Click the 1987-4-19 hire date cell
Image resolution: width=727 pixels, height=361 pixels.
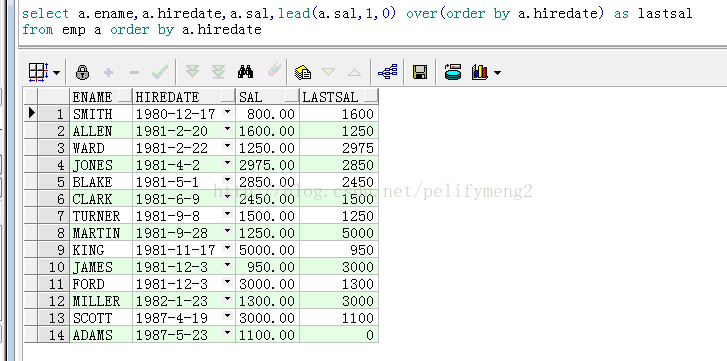(184, 318)
